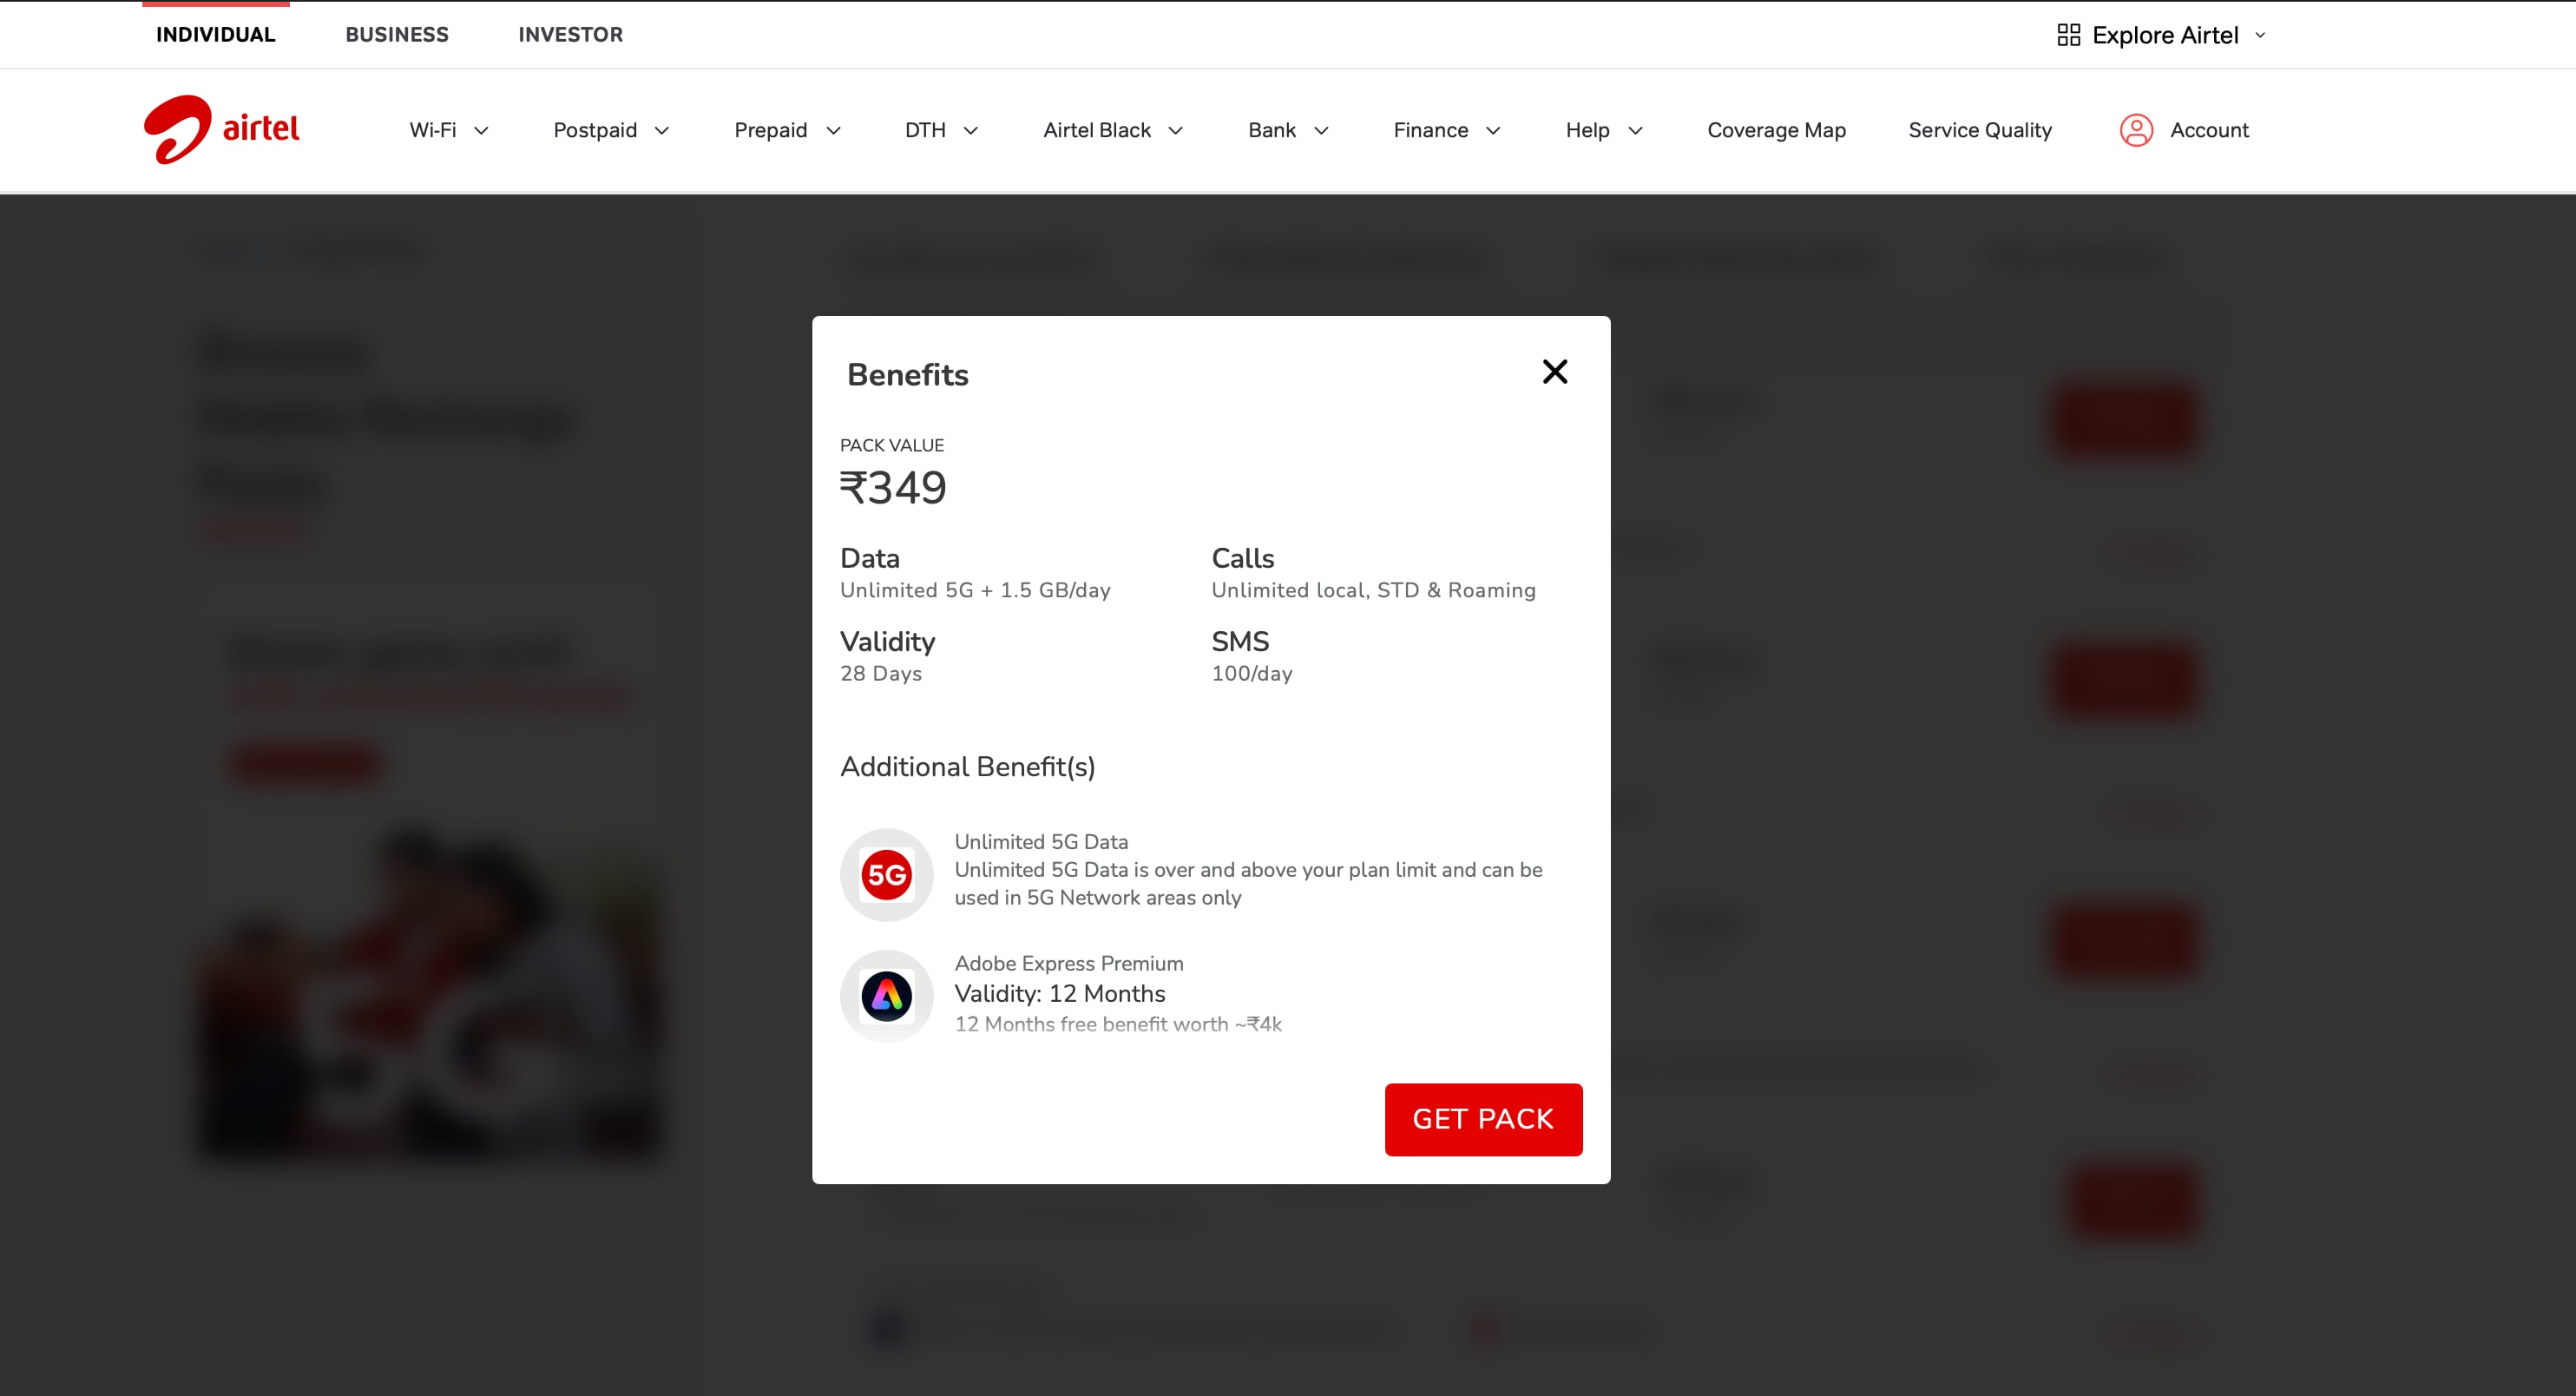The height and width of the screenshot is (1396, 2576).
Task: Click the Account profile icon
Action: point(2136,130)
